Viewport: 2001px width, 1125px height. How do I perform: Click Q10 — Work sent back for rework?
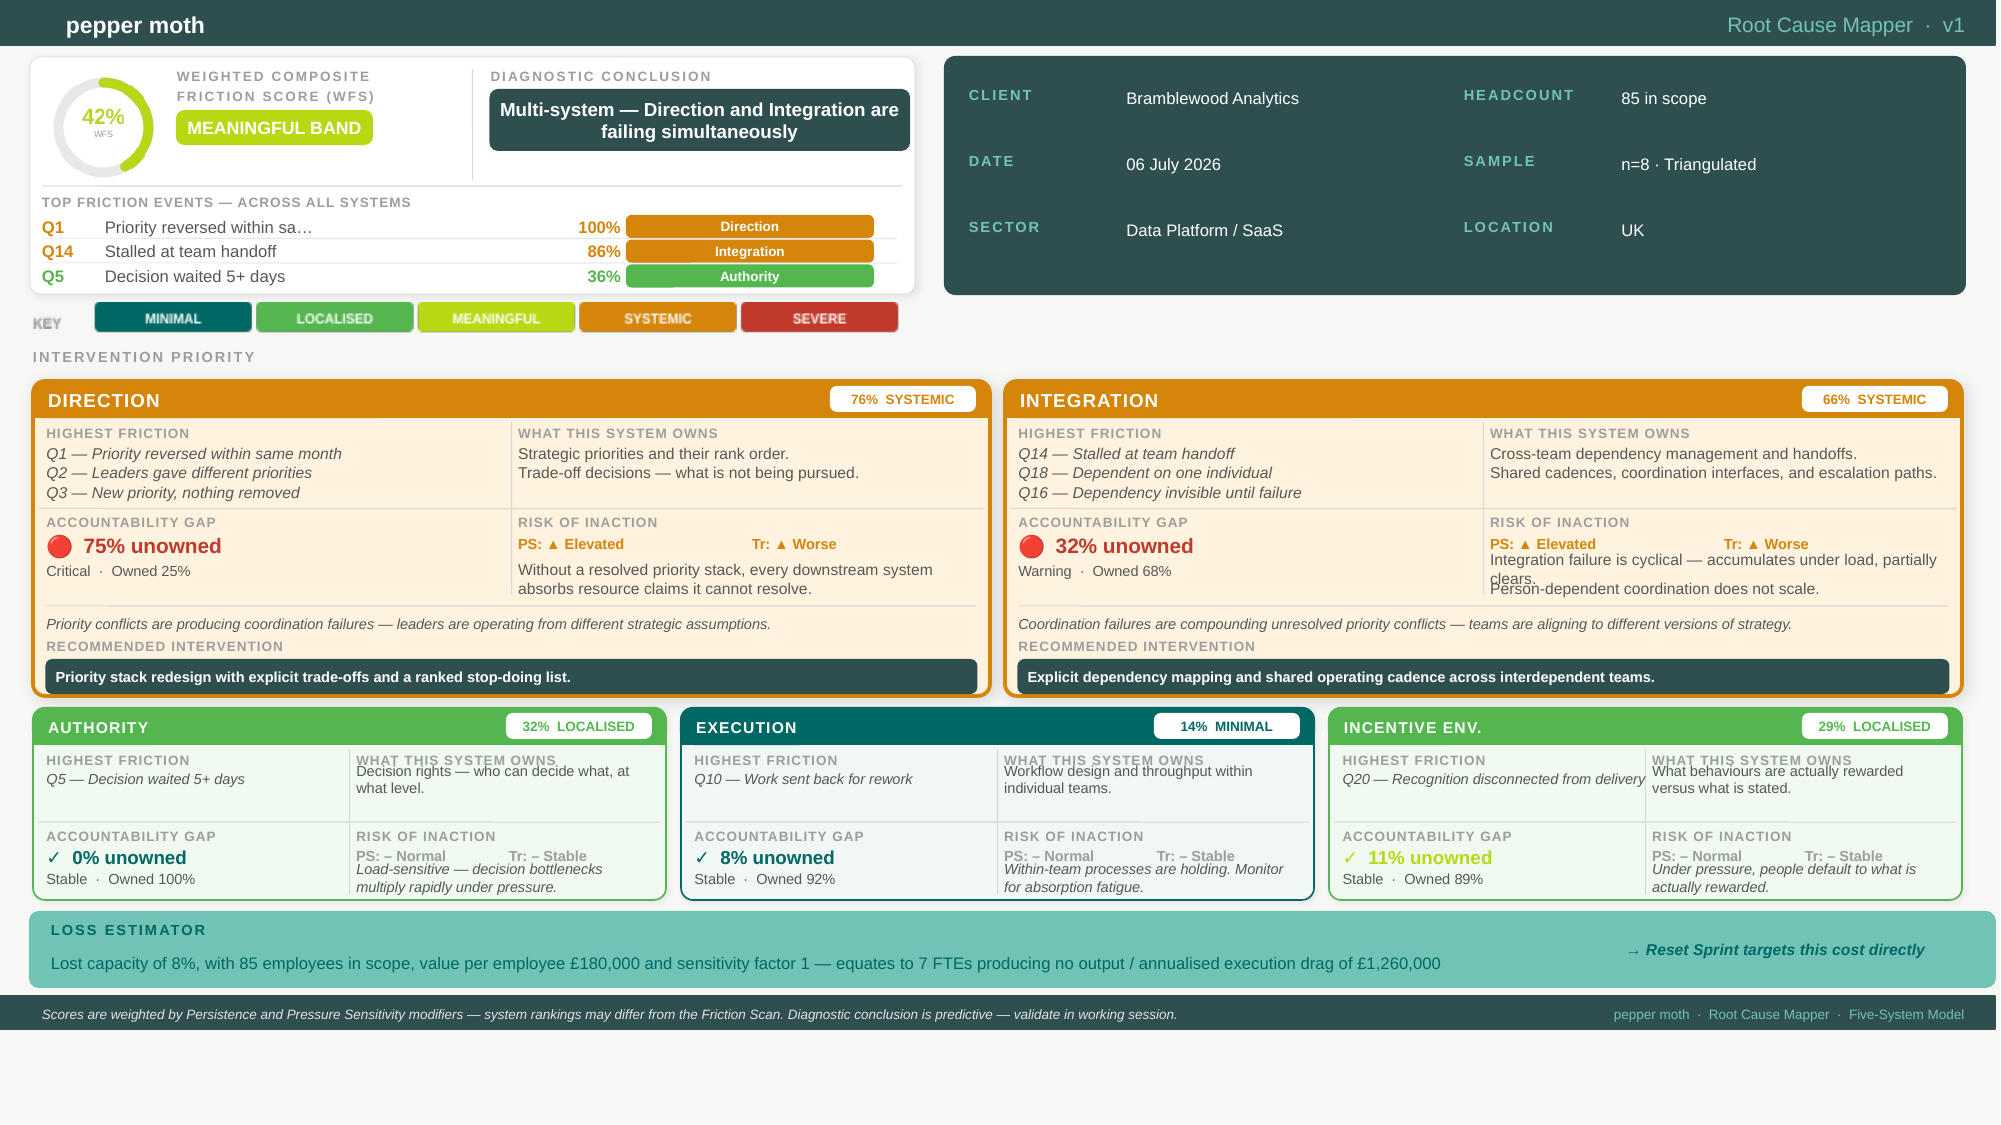click(x=803, y=779)
